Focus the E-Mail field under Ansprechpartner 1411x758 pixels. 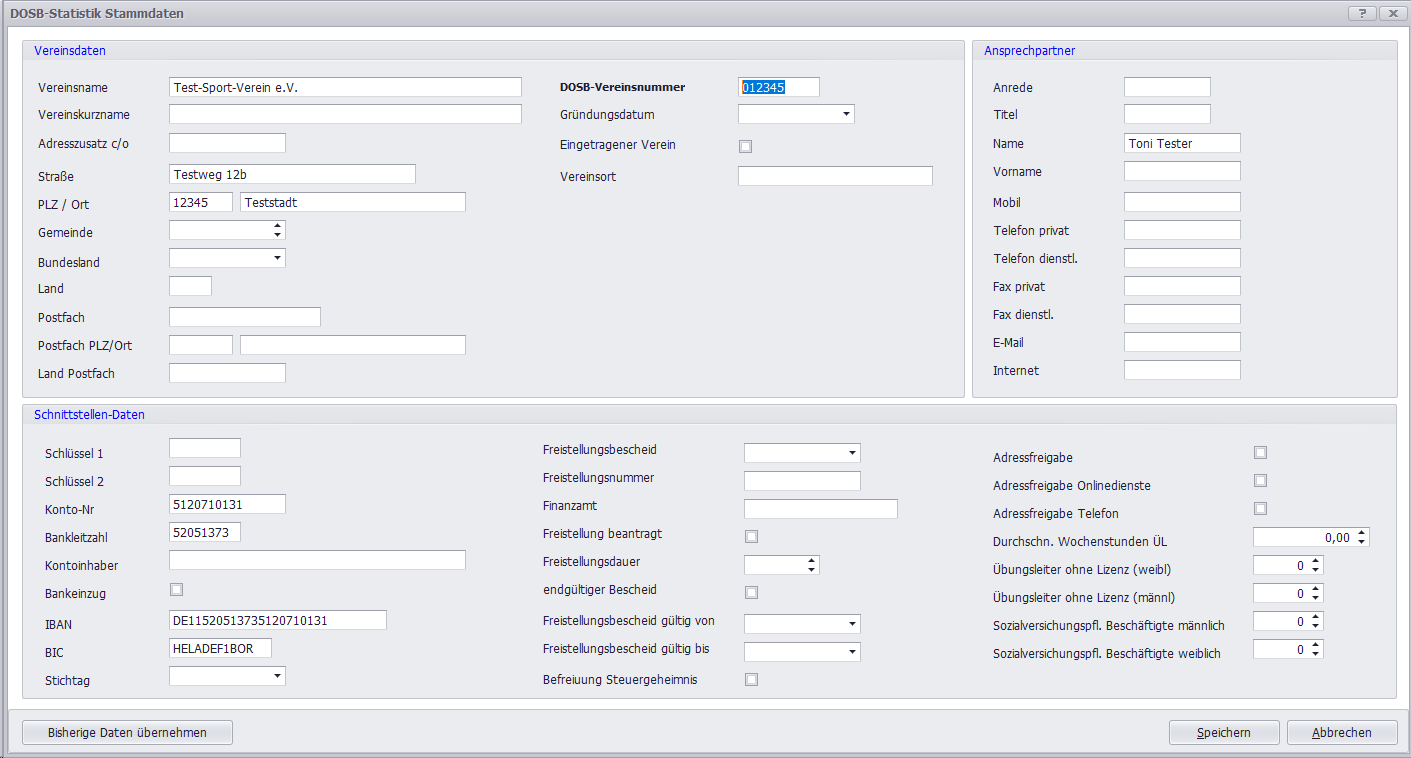1181,342
